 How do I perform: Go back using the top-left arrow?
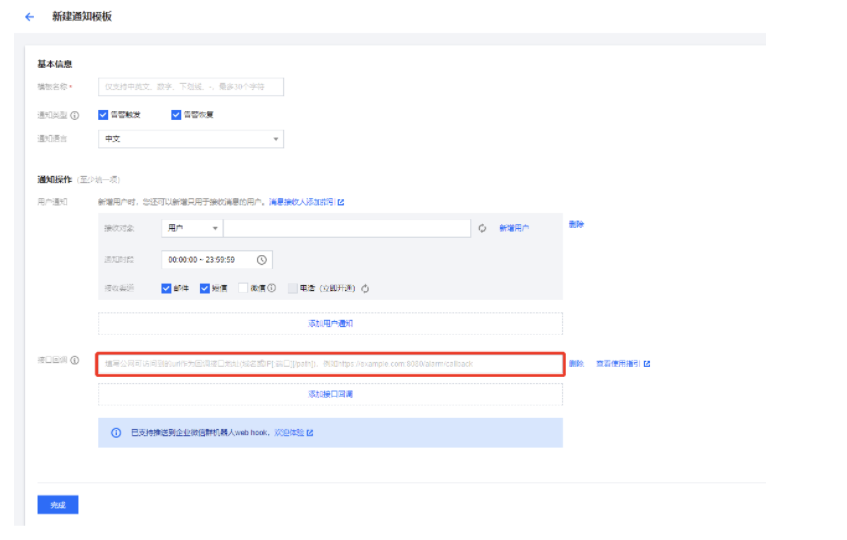pos(29,17)
